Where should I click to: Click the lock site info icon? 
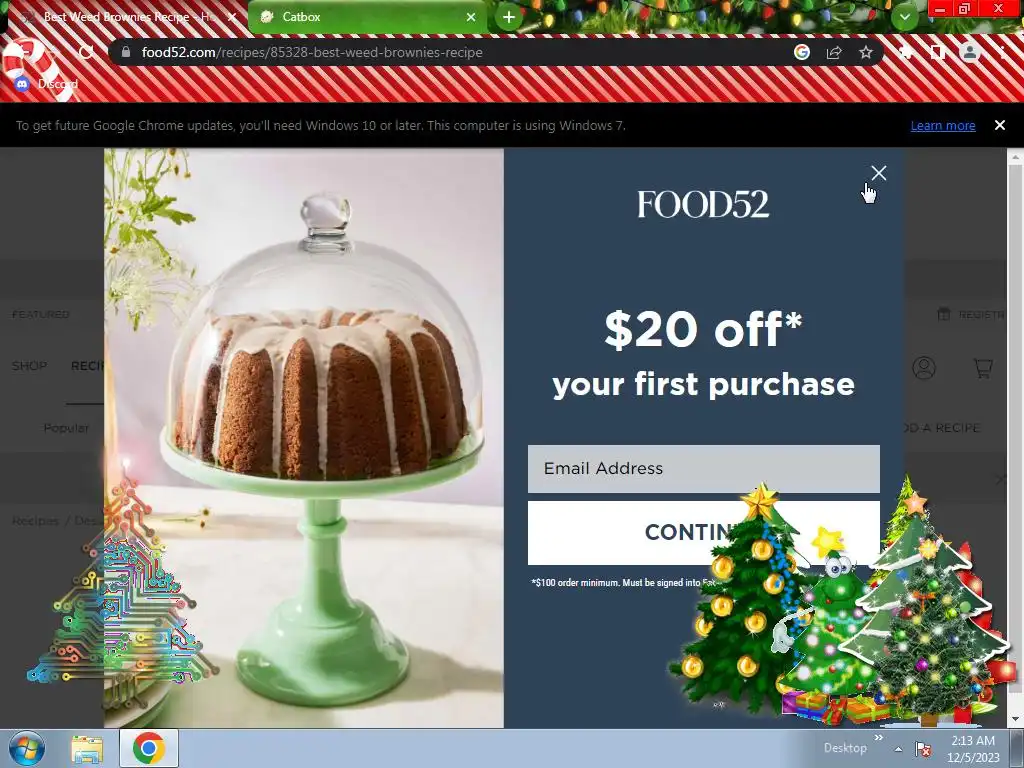[126, 52]
